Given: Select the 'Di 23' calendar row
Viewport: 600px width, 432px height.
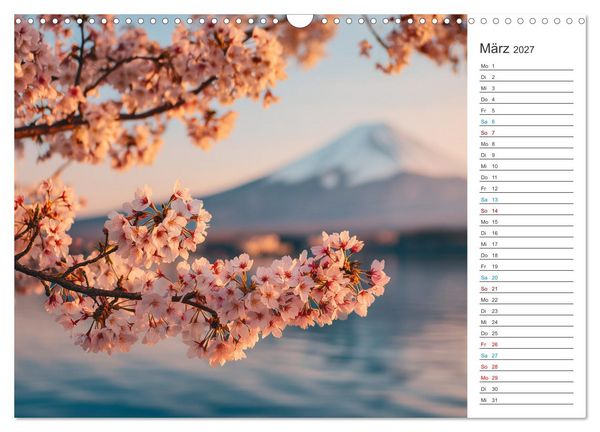Looking at the screenshot, I should click(x=527, y=311).
